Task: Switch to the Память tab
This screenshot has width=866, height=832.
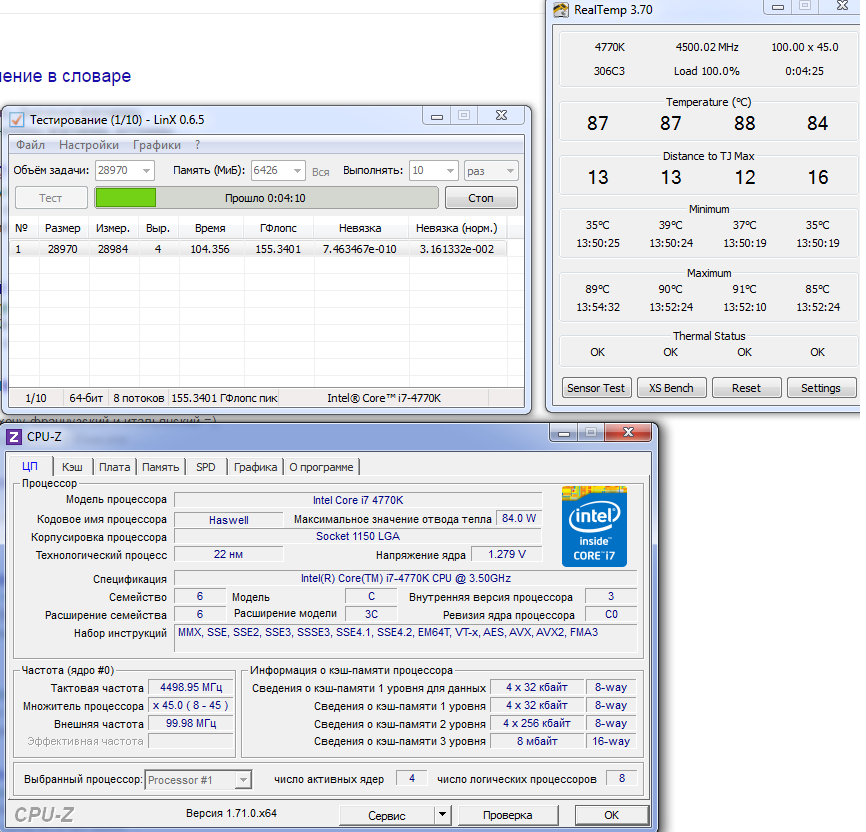Action: pyautogui.click(x=161, y=467)
